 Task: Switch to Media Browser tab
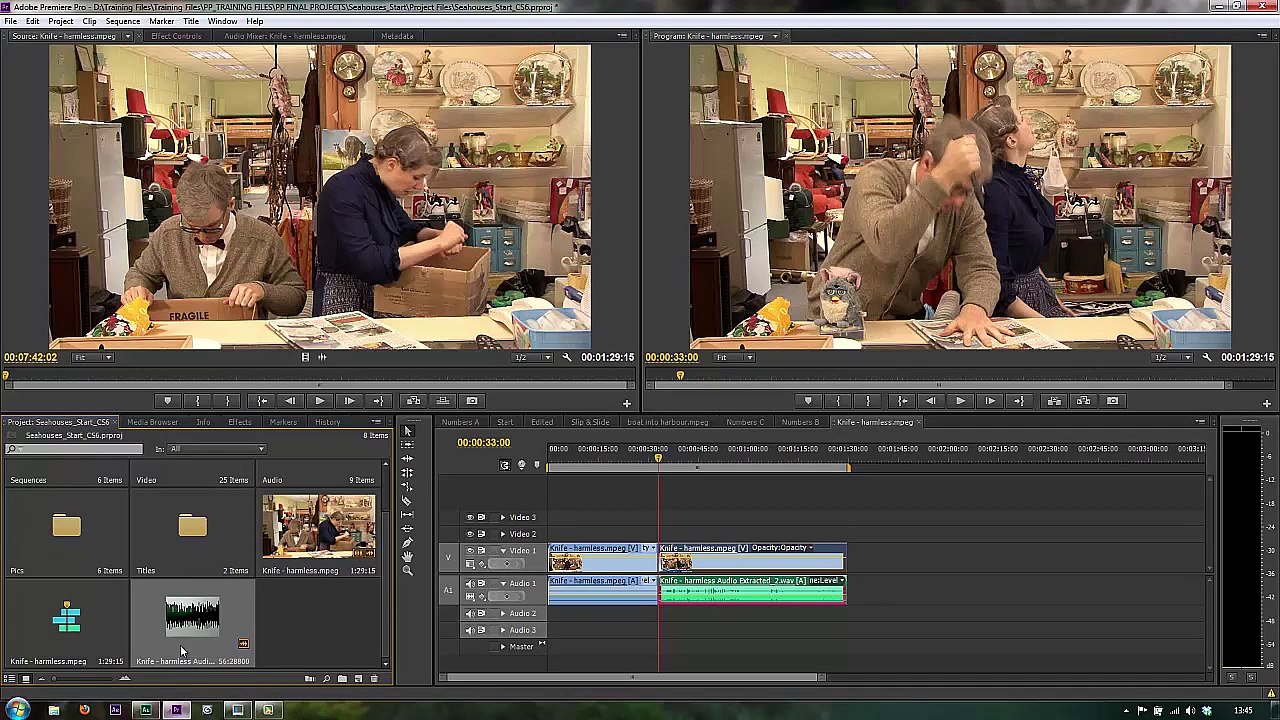coord(152,422)
